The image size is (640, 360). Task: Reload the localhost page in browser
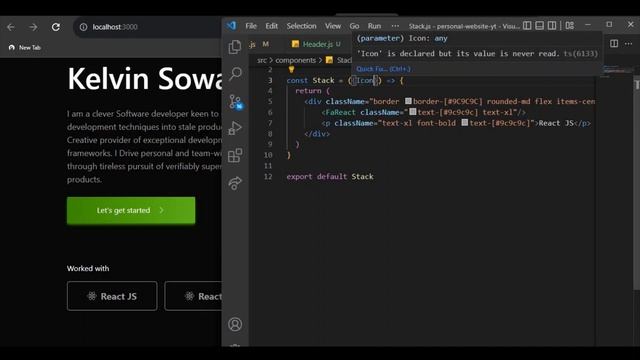[x=56, y=27]
